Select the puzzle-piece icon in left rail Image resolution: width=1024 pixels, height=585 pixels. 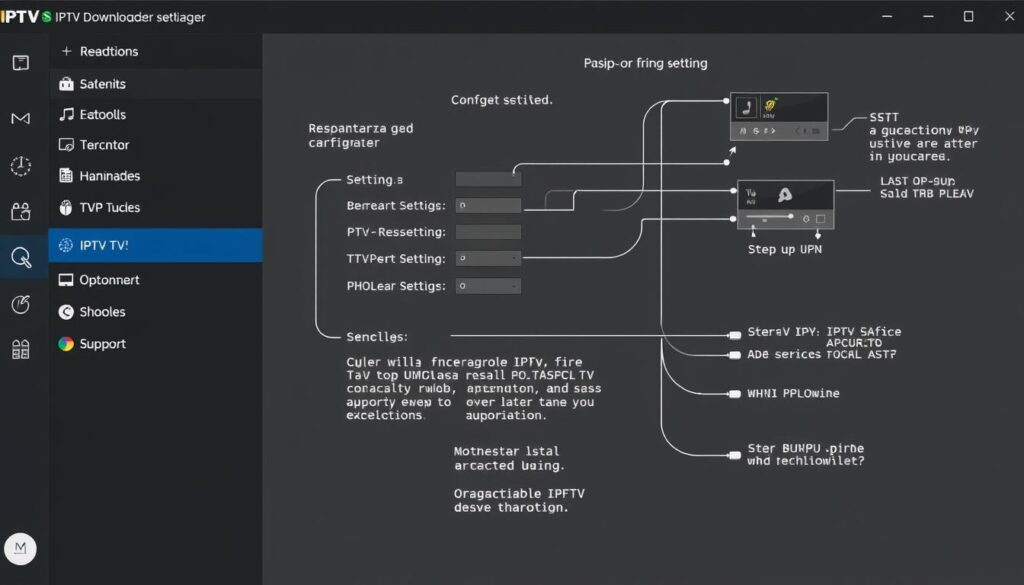point(21,211)
